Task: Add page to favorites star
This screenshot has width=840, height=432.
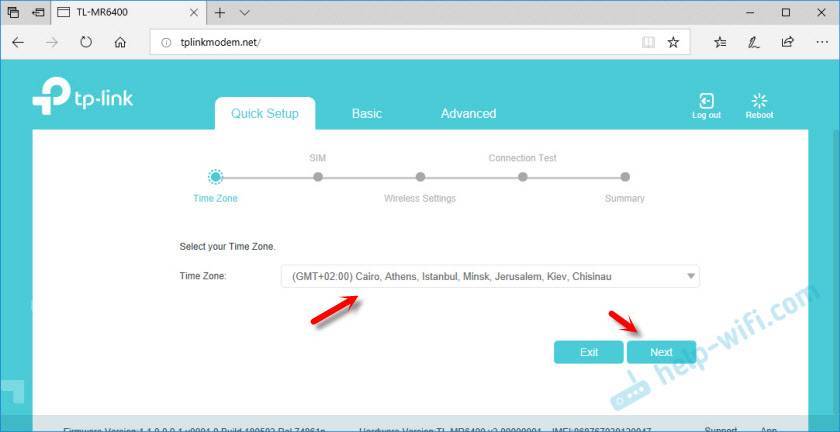Action: pos(673,42)
